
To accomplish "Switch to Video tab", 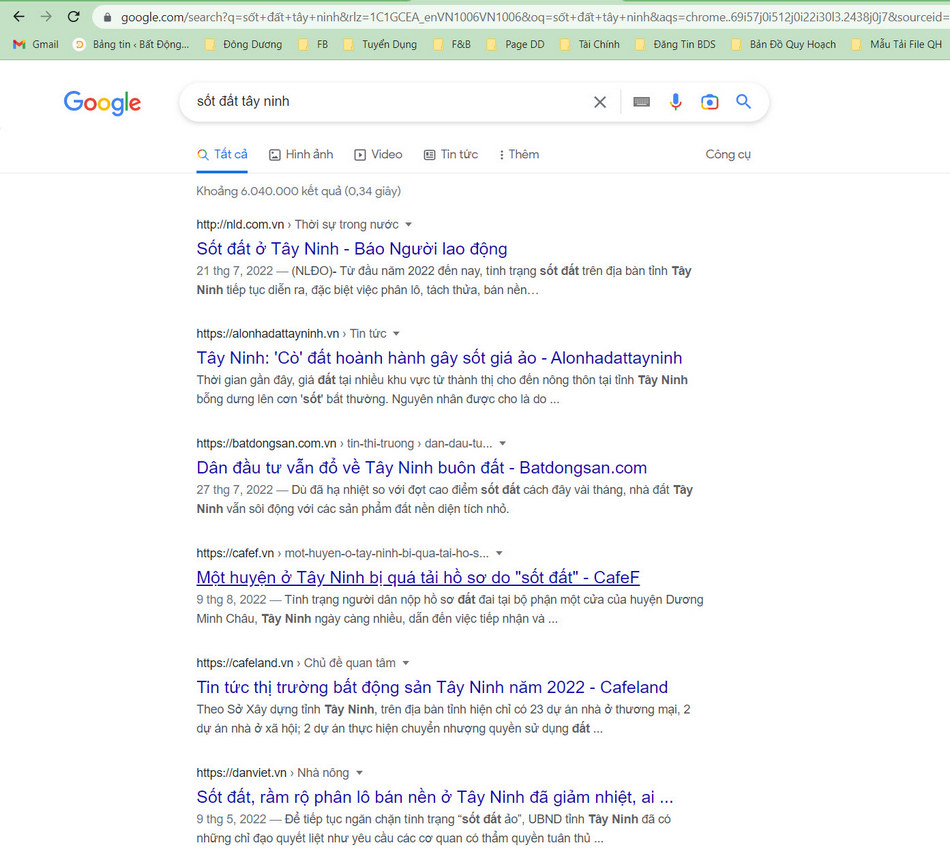I will [378, 154].
